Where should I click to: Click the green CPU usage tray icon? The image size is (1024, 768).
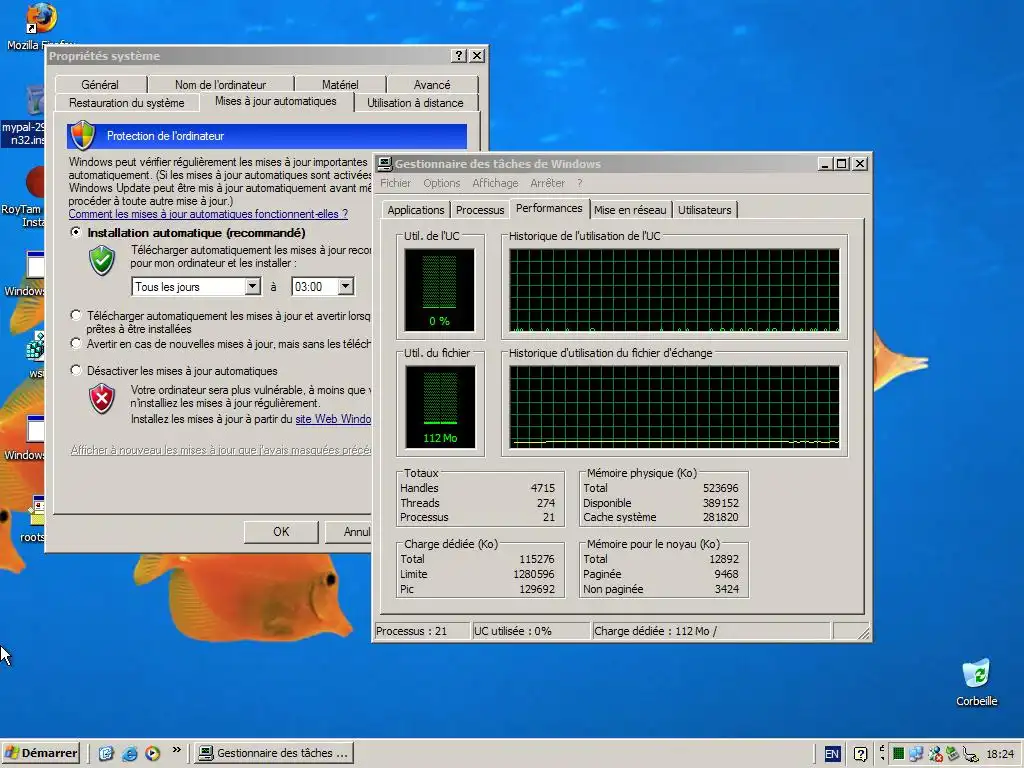tap(899, 753)
